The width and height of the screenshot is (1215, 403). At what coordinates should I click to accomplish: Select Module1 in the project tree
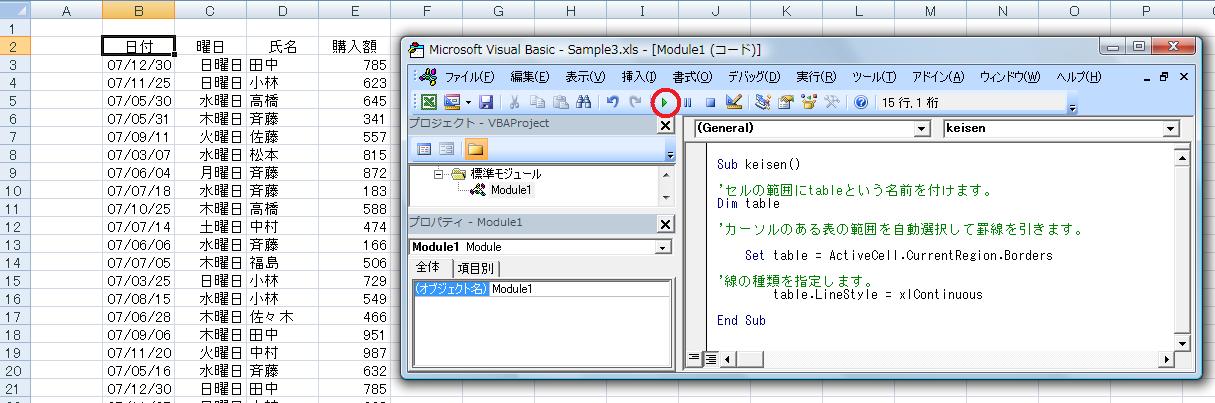pyautogui.click(x=512, y=189)
